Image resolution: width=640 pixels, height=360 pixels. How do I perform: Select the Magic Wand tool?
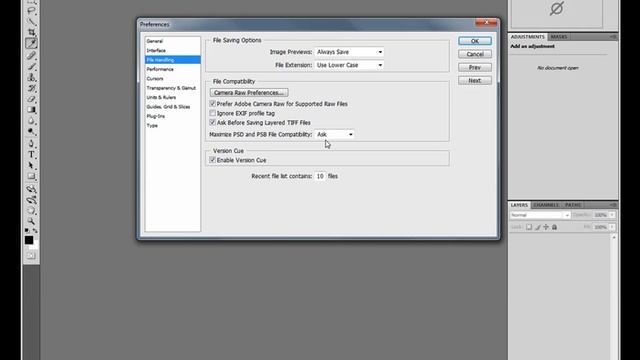pyautogui.click(x=31, y=21)
